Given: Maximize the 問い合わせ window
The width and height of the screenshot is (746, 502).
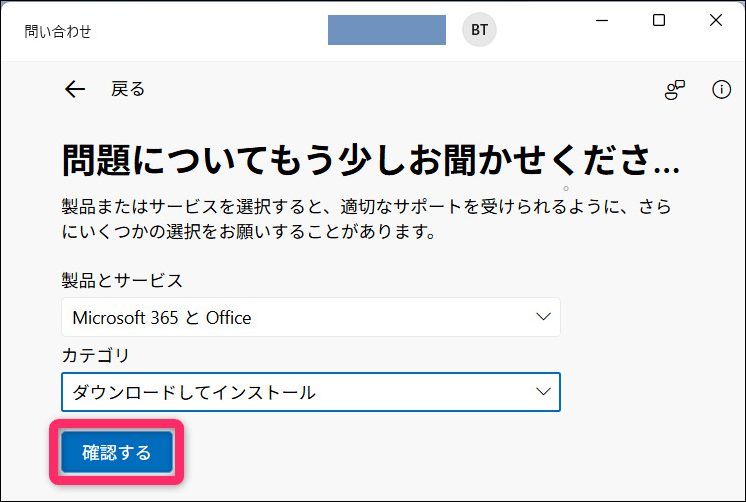Looking at the screenshot, I should coord(659,20).
